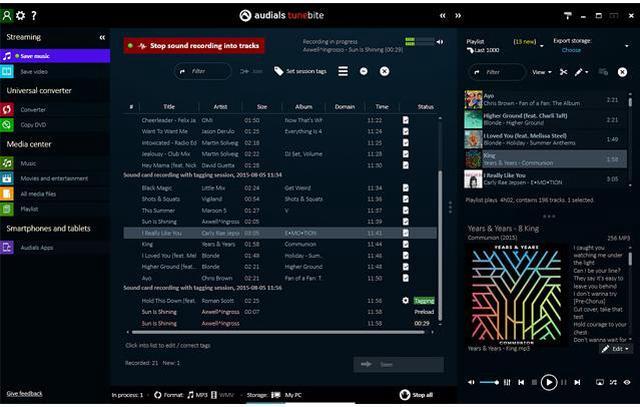Adjust the player volume slider
640x407 pixels.
(489, 383)
